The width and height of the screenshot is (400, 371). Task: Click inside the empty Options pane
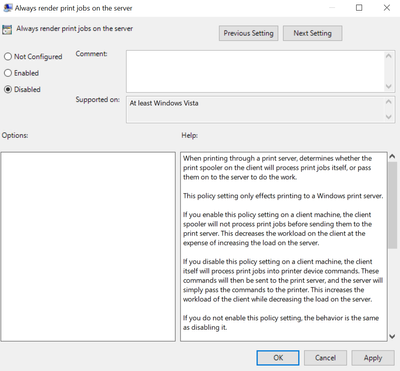coord(88,247)
